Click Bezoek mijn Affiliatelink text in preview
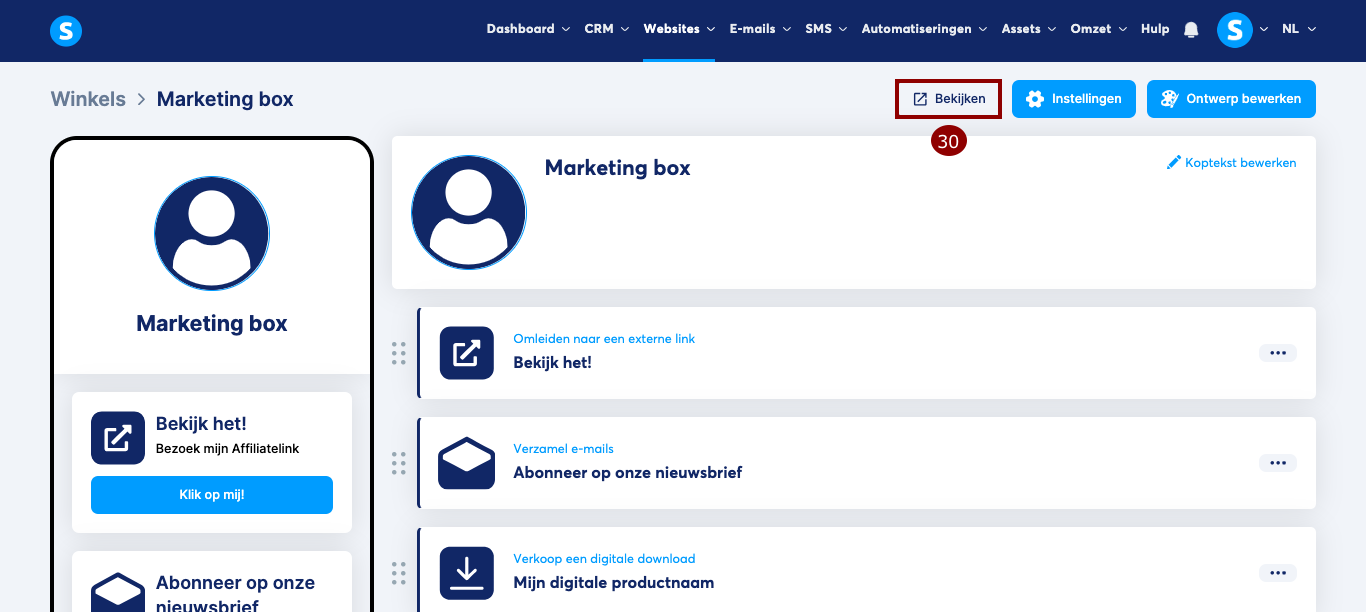 pos(228,449)
